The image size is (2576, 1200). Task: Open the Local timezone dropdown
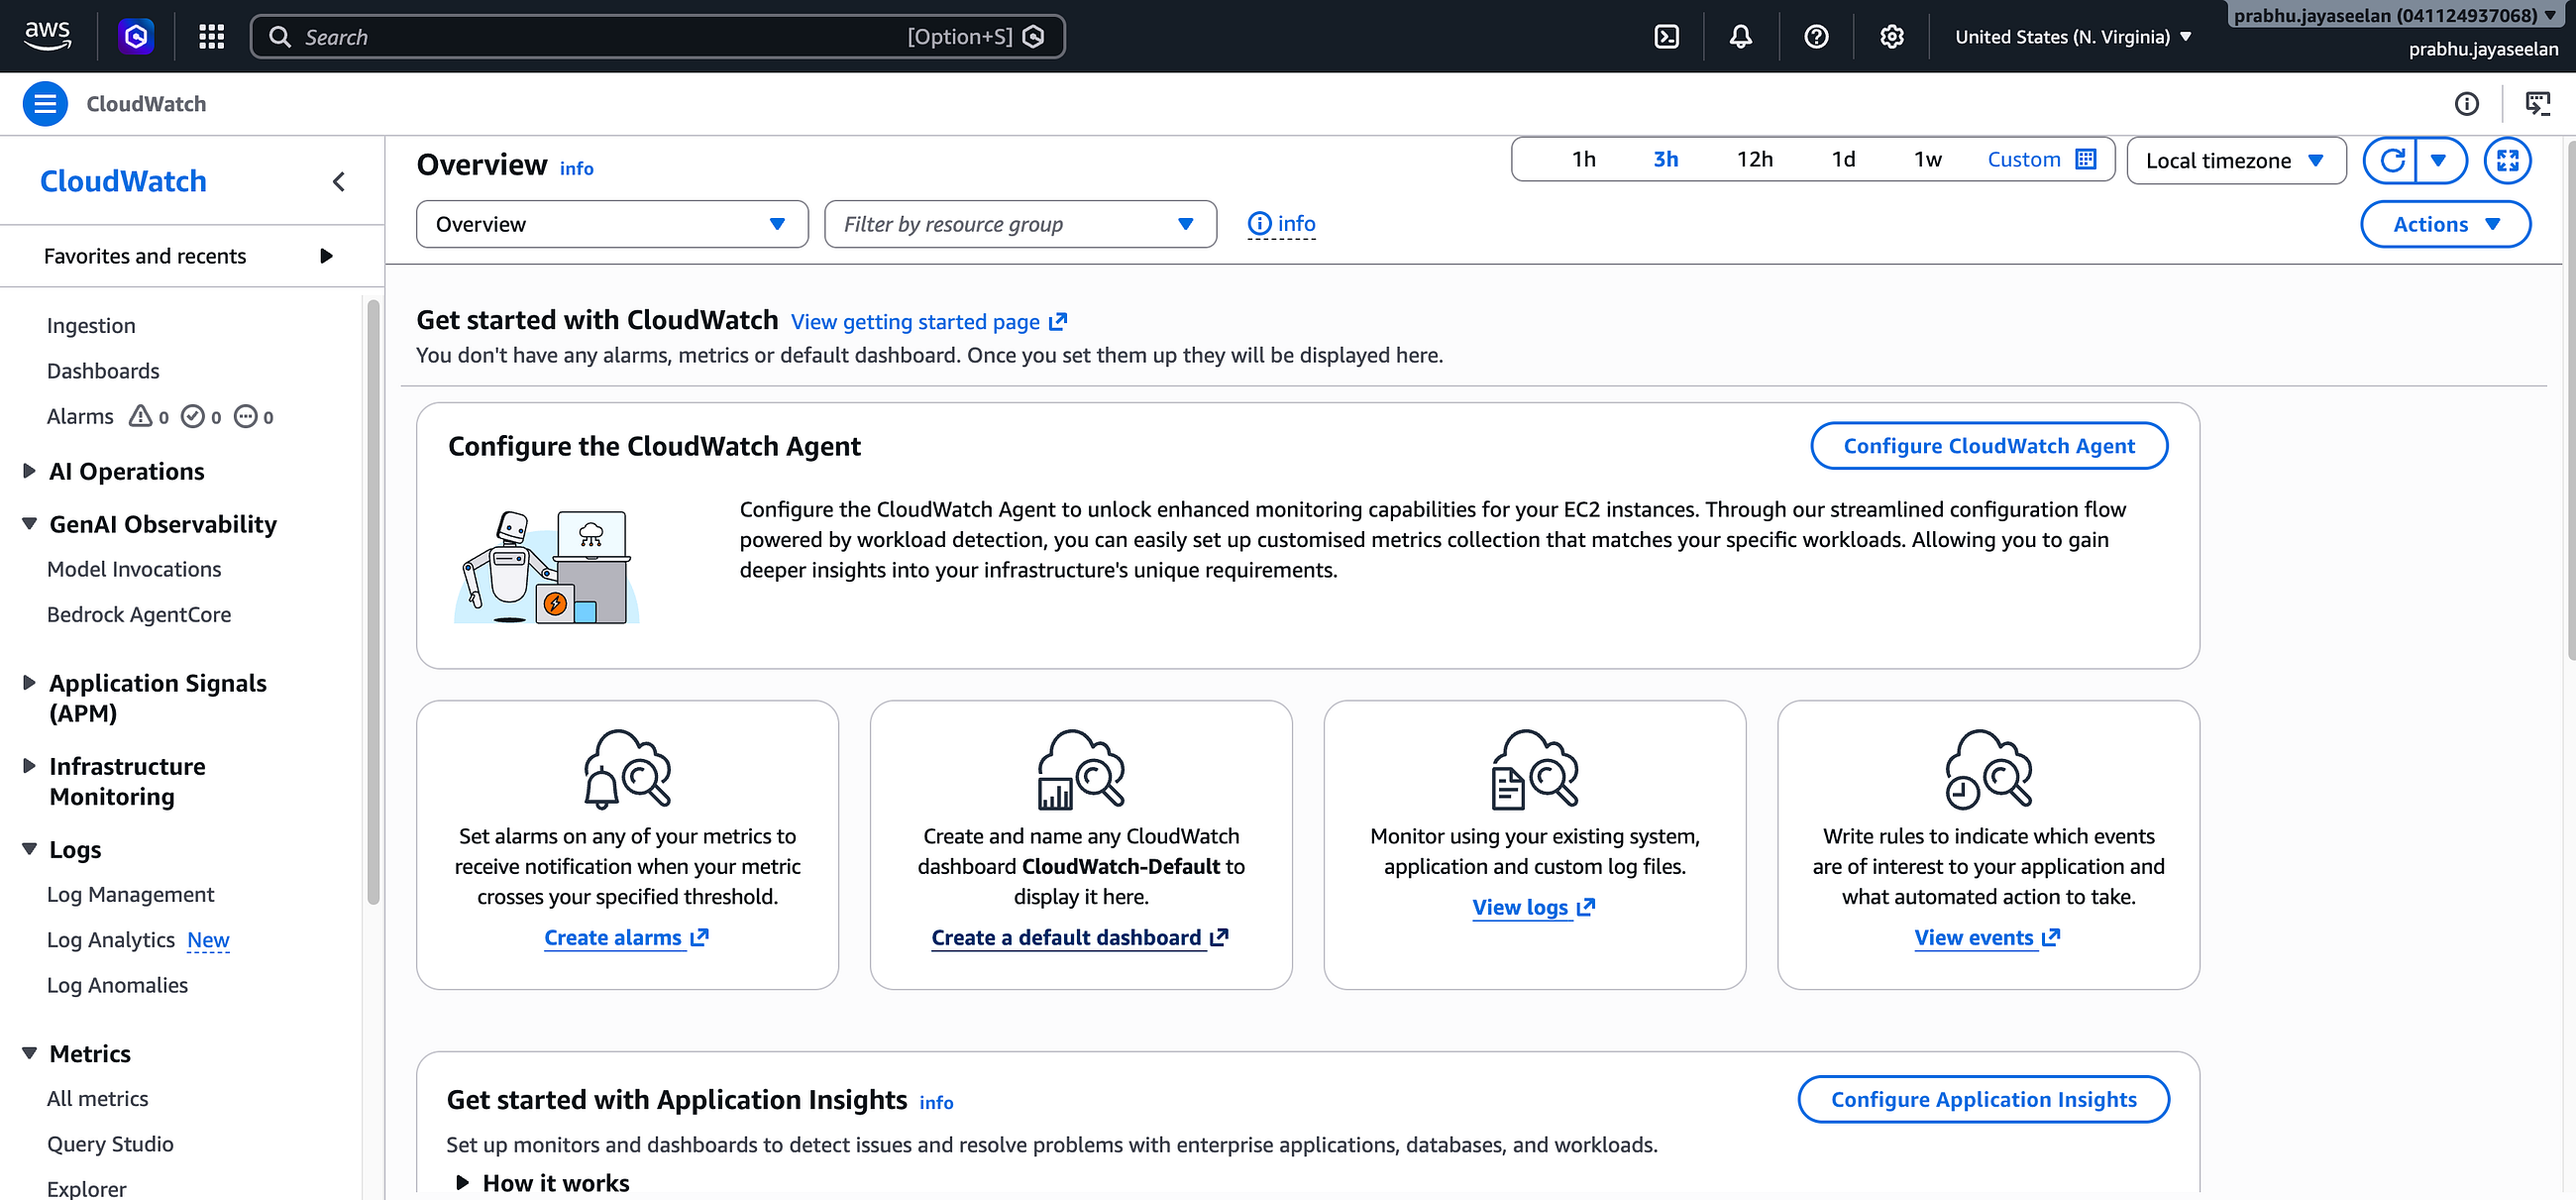tap(2235, 161)
